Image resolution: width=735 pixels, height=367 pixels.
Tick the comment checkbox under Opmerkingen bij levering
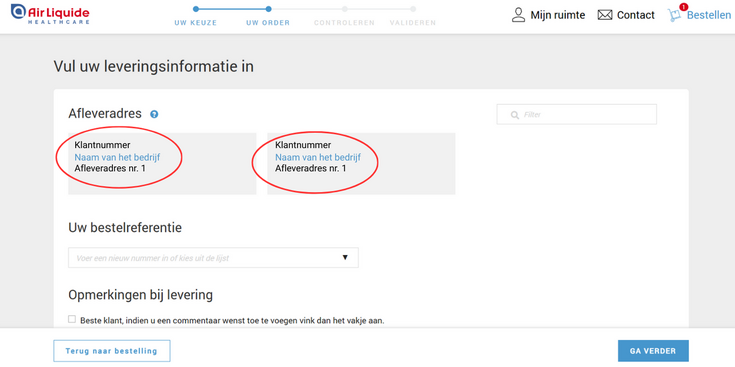coord(72,319)
